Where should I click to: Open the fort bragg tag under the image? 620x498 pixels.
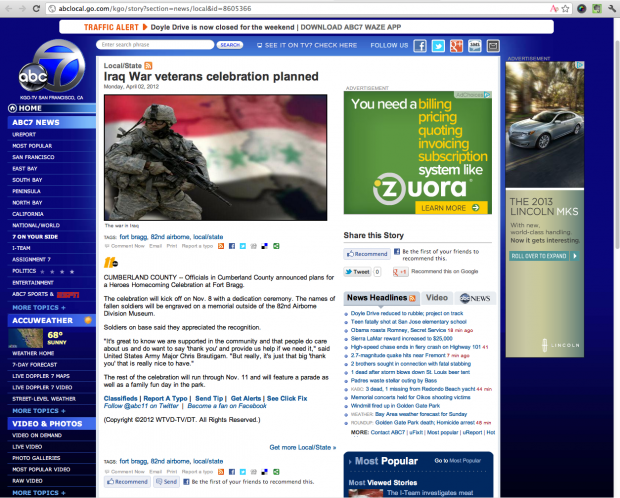pos(133,237)
